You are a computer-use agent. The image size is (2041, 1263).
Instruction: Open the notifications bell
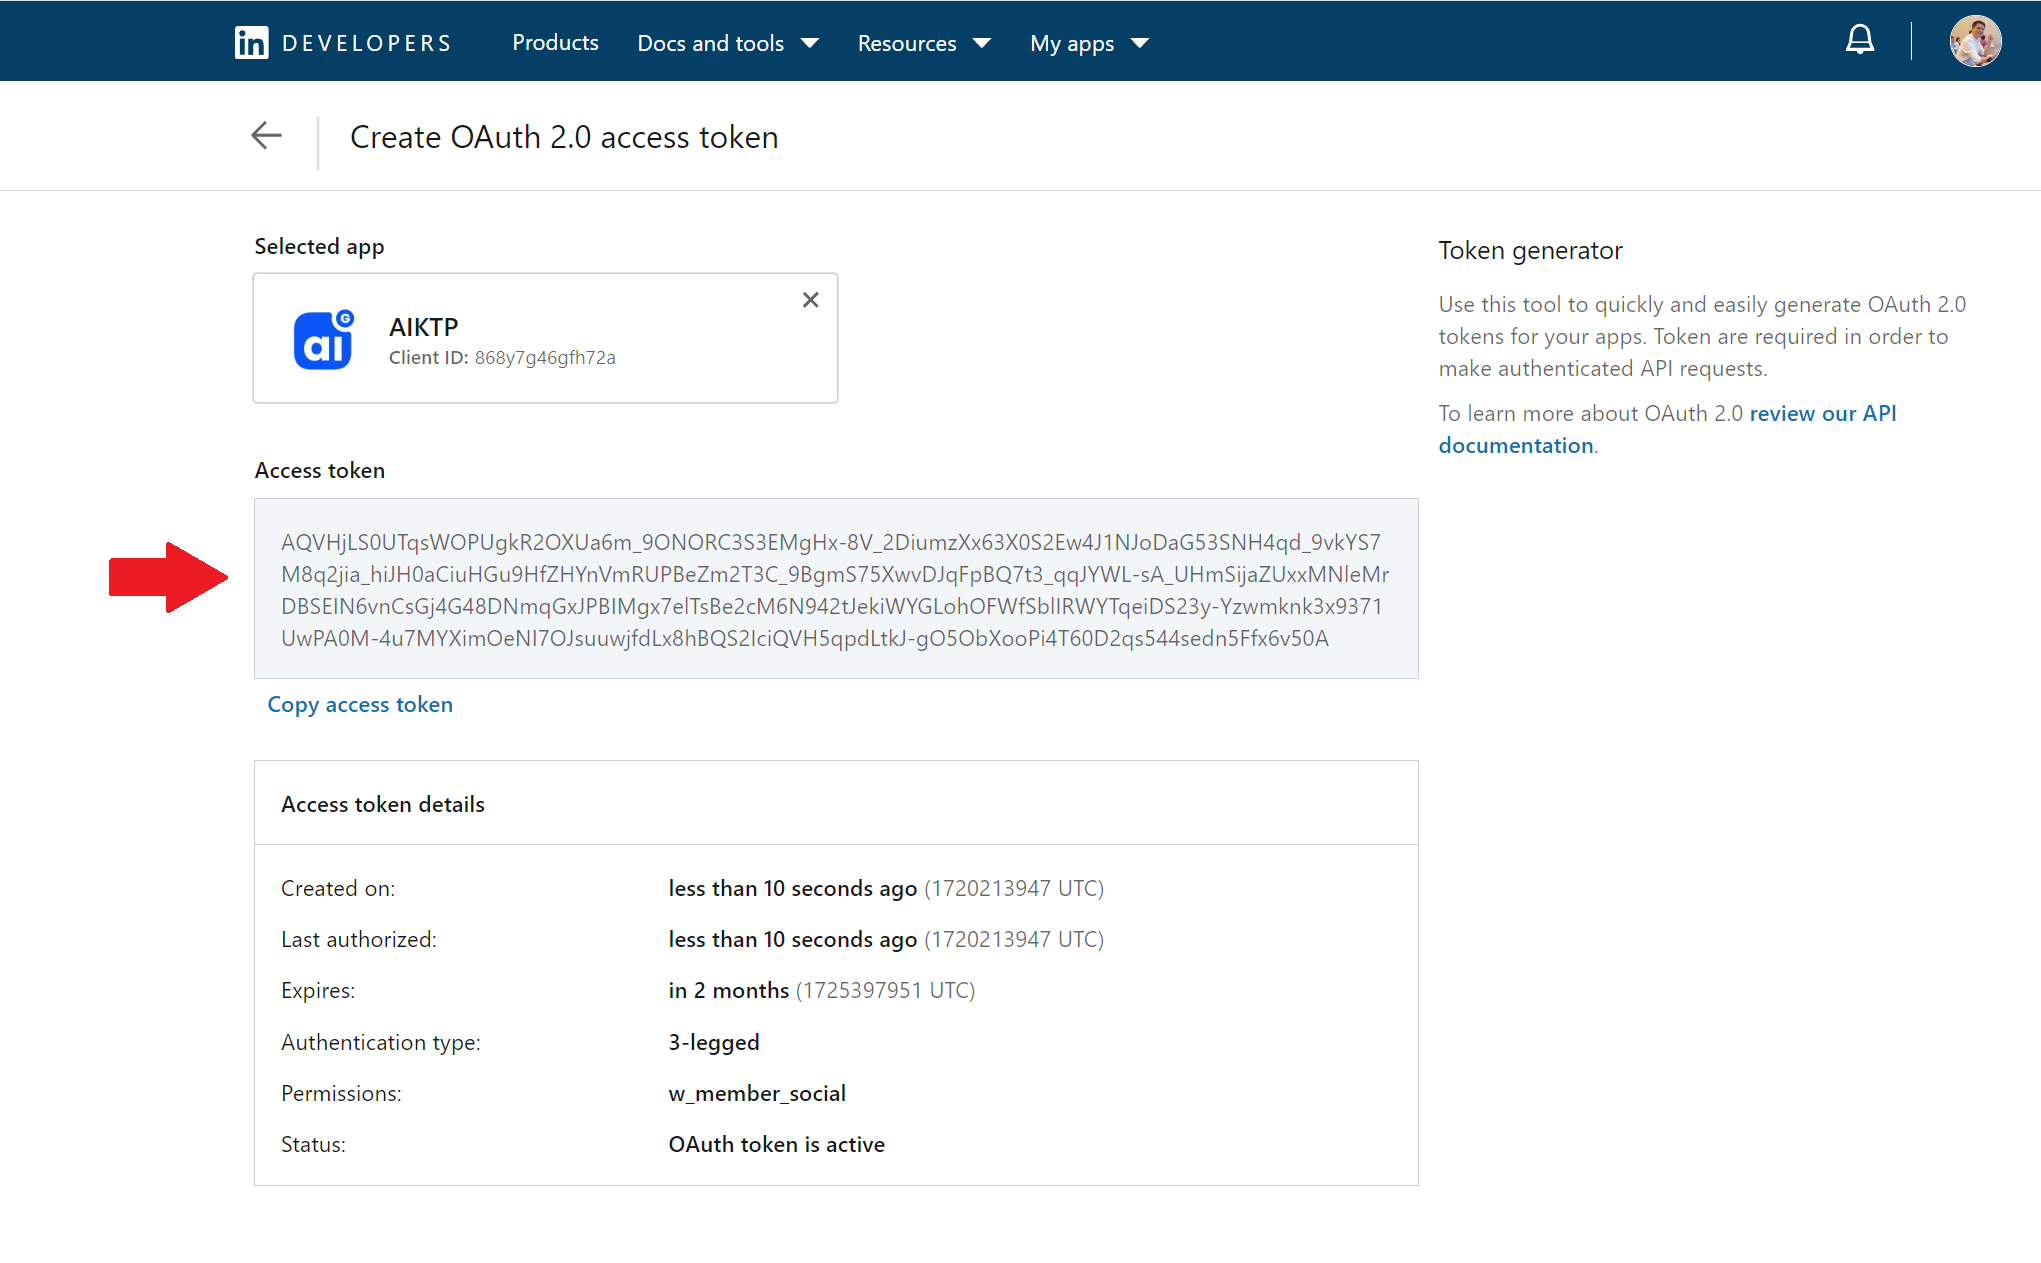1859,40
